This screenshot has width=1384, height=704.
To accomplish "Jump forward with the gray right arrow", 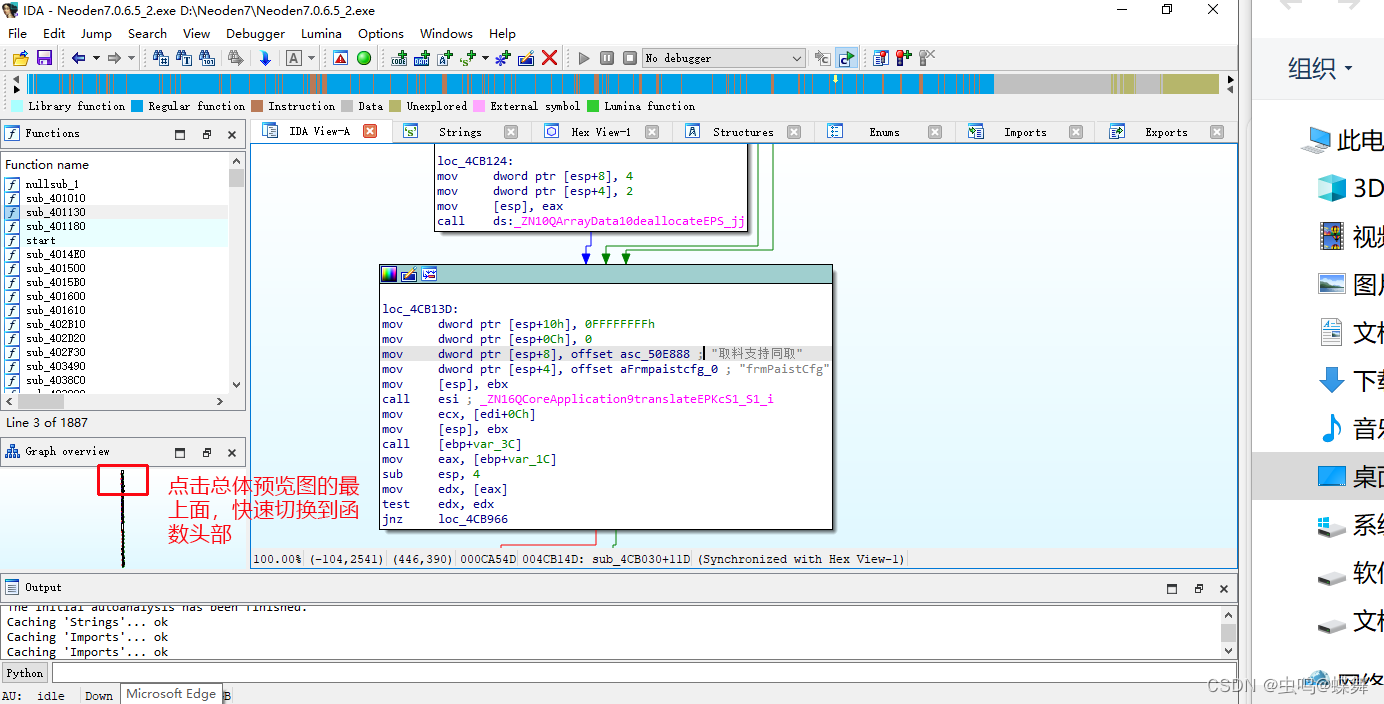I will (x=114, y=58).
